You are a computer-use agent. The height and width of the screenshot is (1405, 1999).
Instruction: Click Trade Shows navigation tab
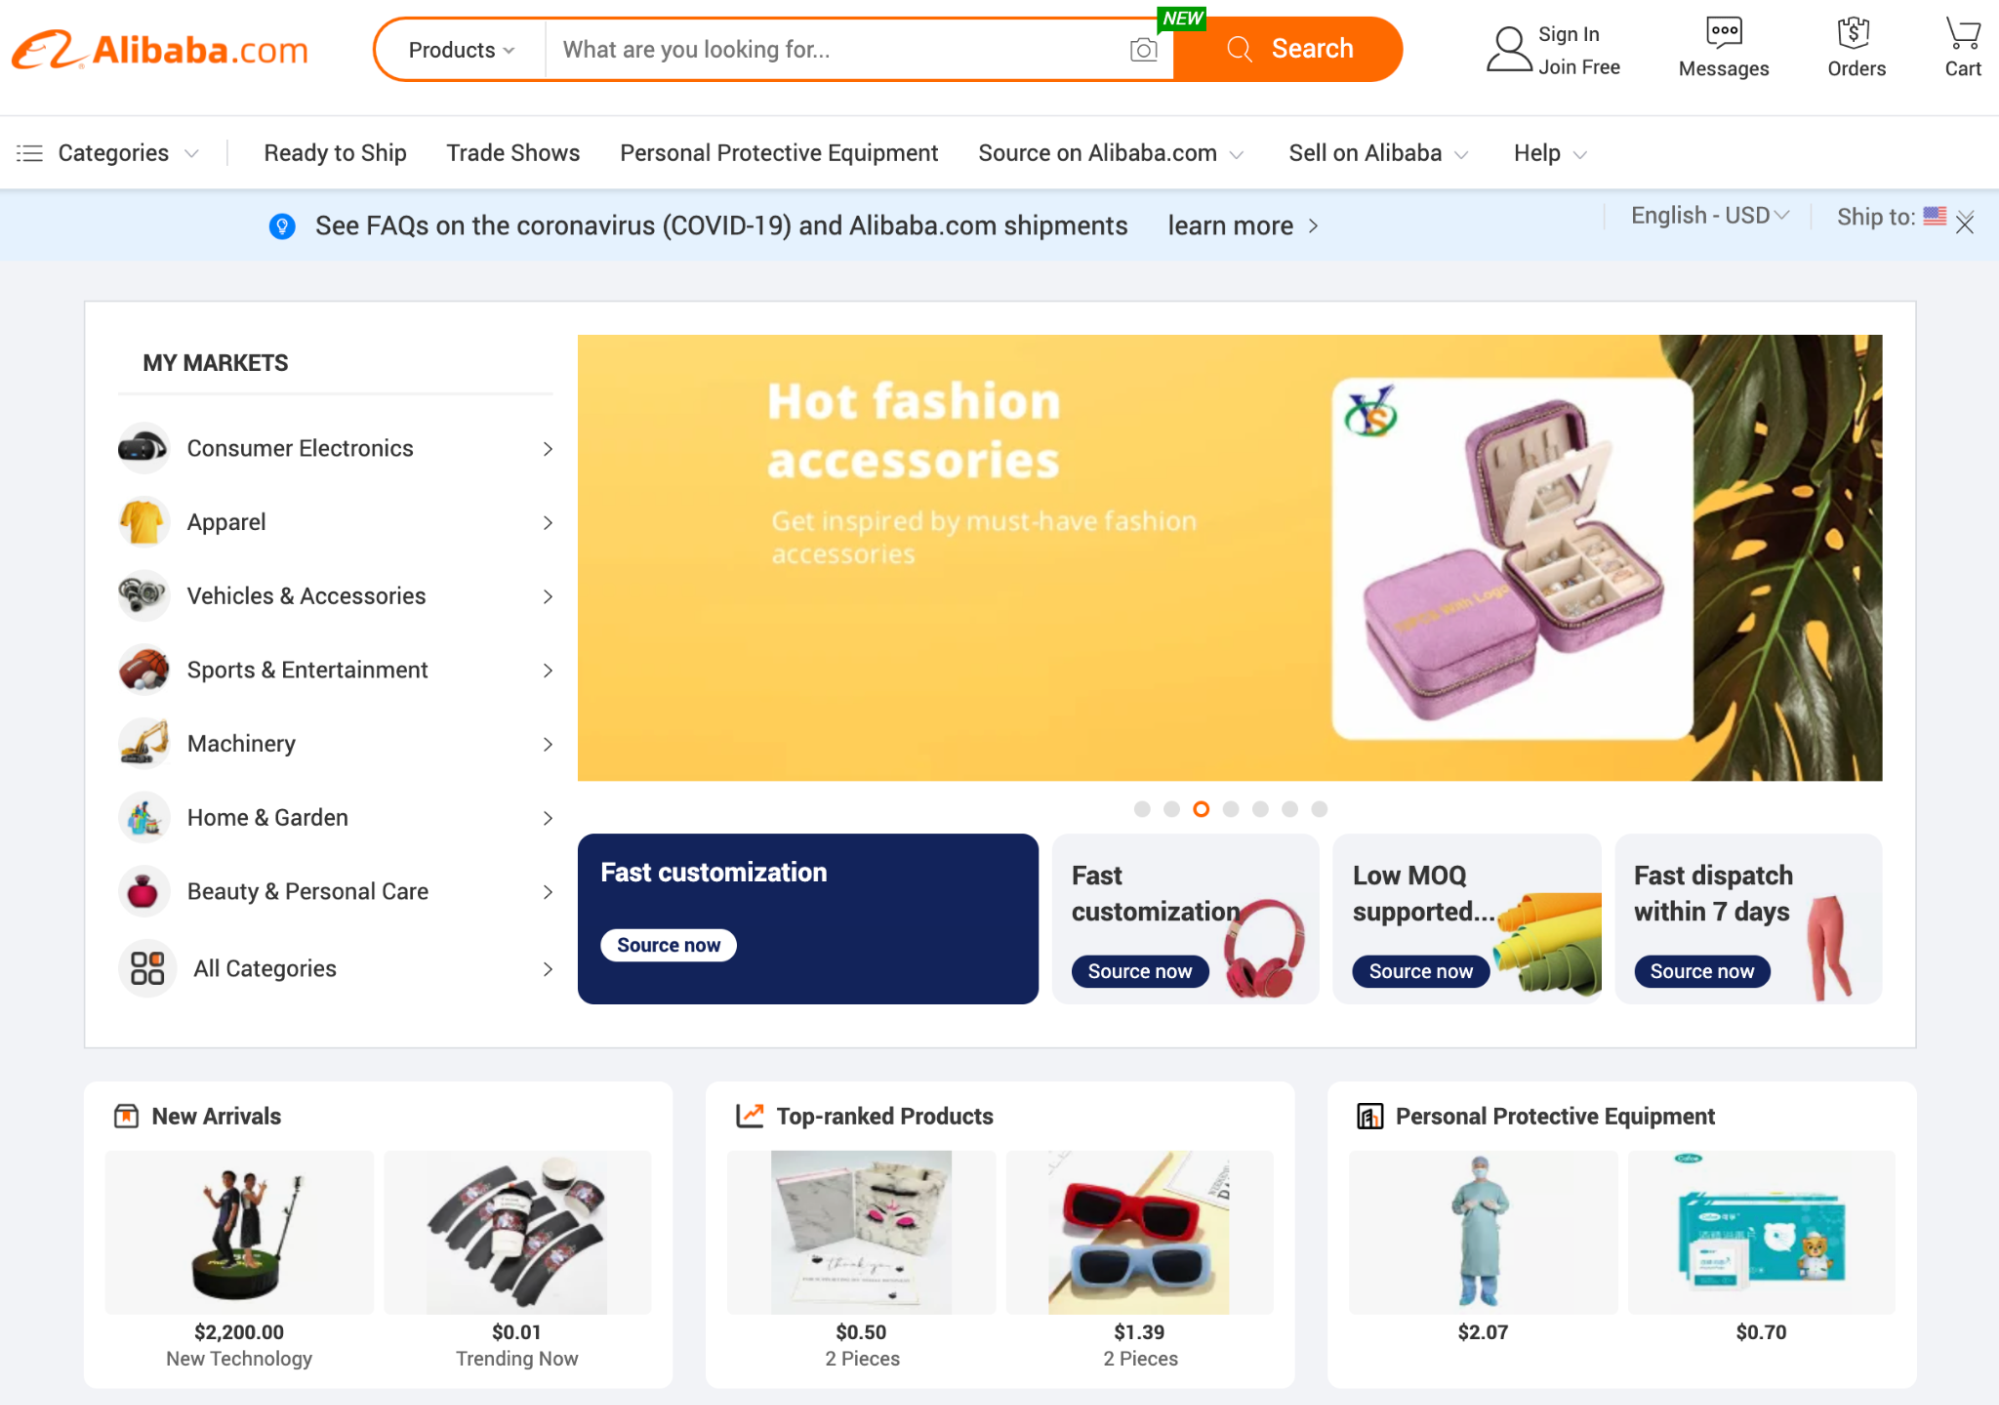click(x=512, y=152)
